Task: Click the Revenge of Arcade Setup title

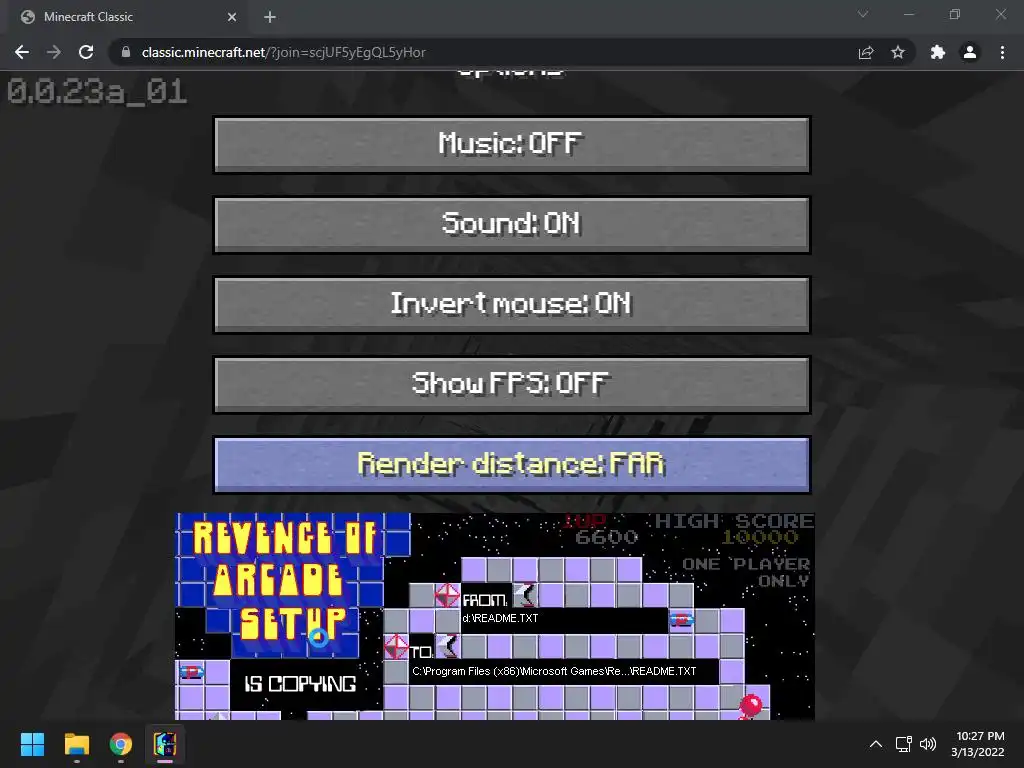Action: (x=285, y=580)
